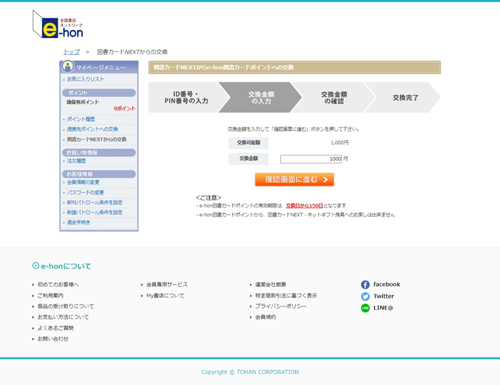
Task: Open 商品の受け取りについて footer link
Action: (66, 306)
